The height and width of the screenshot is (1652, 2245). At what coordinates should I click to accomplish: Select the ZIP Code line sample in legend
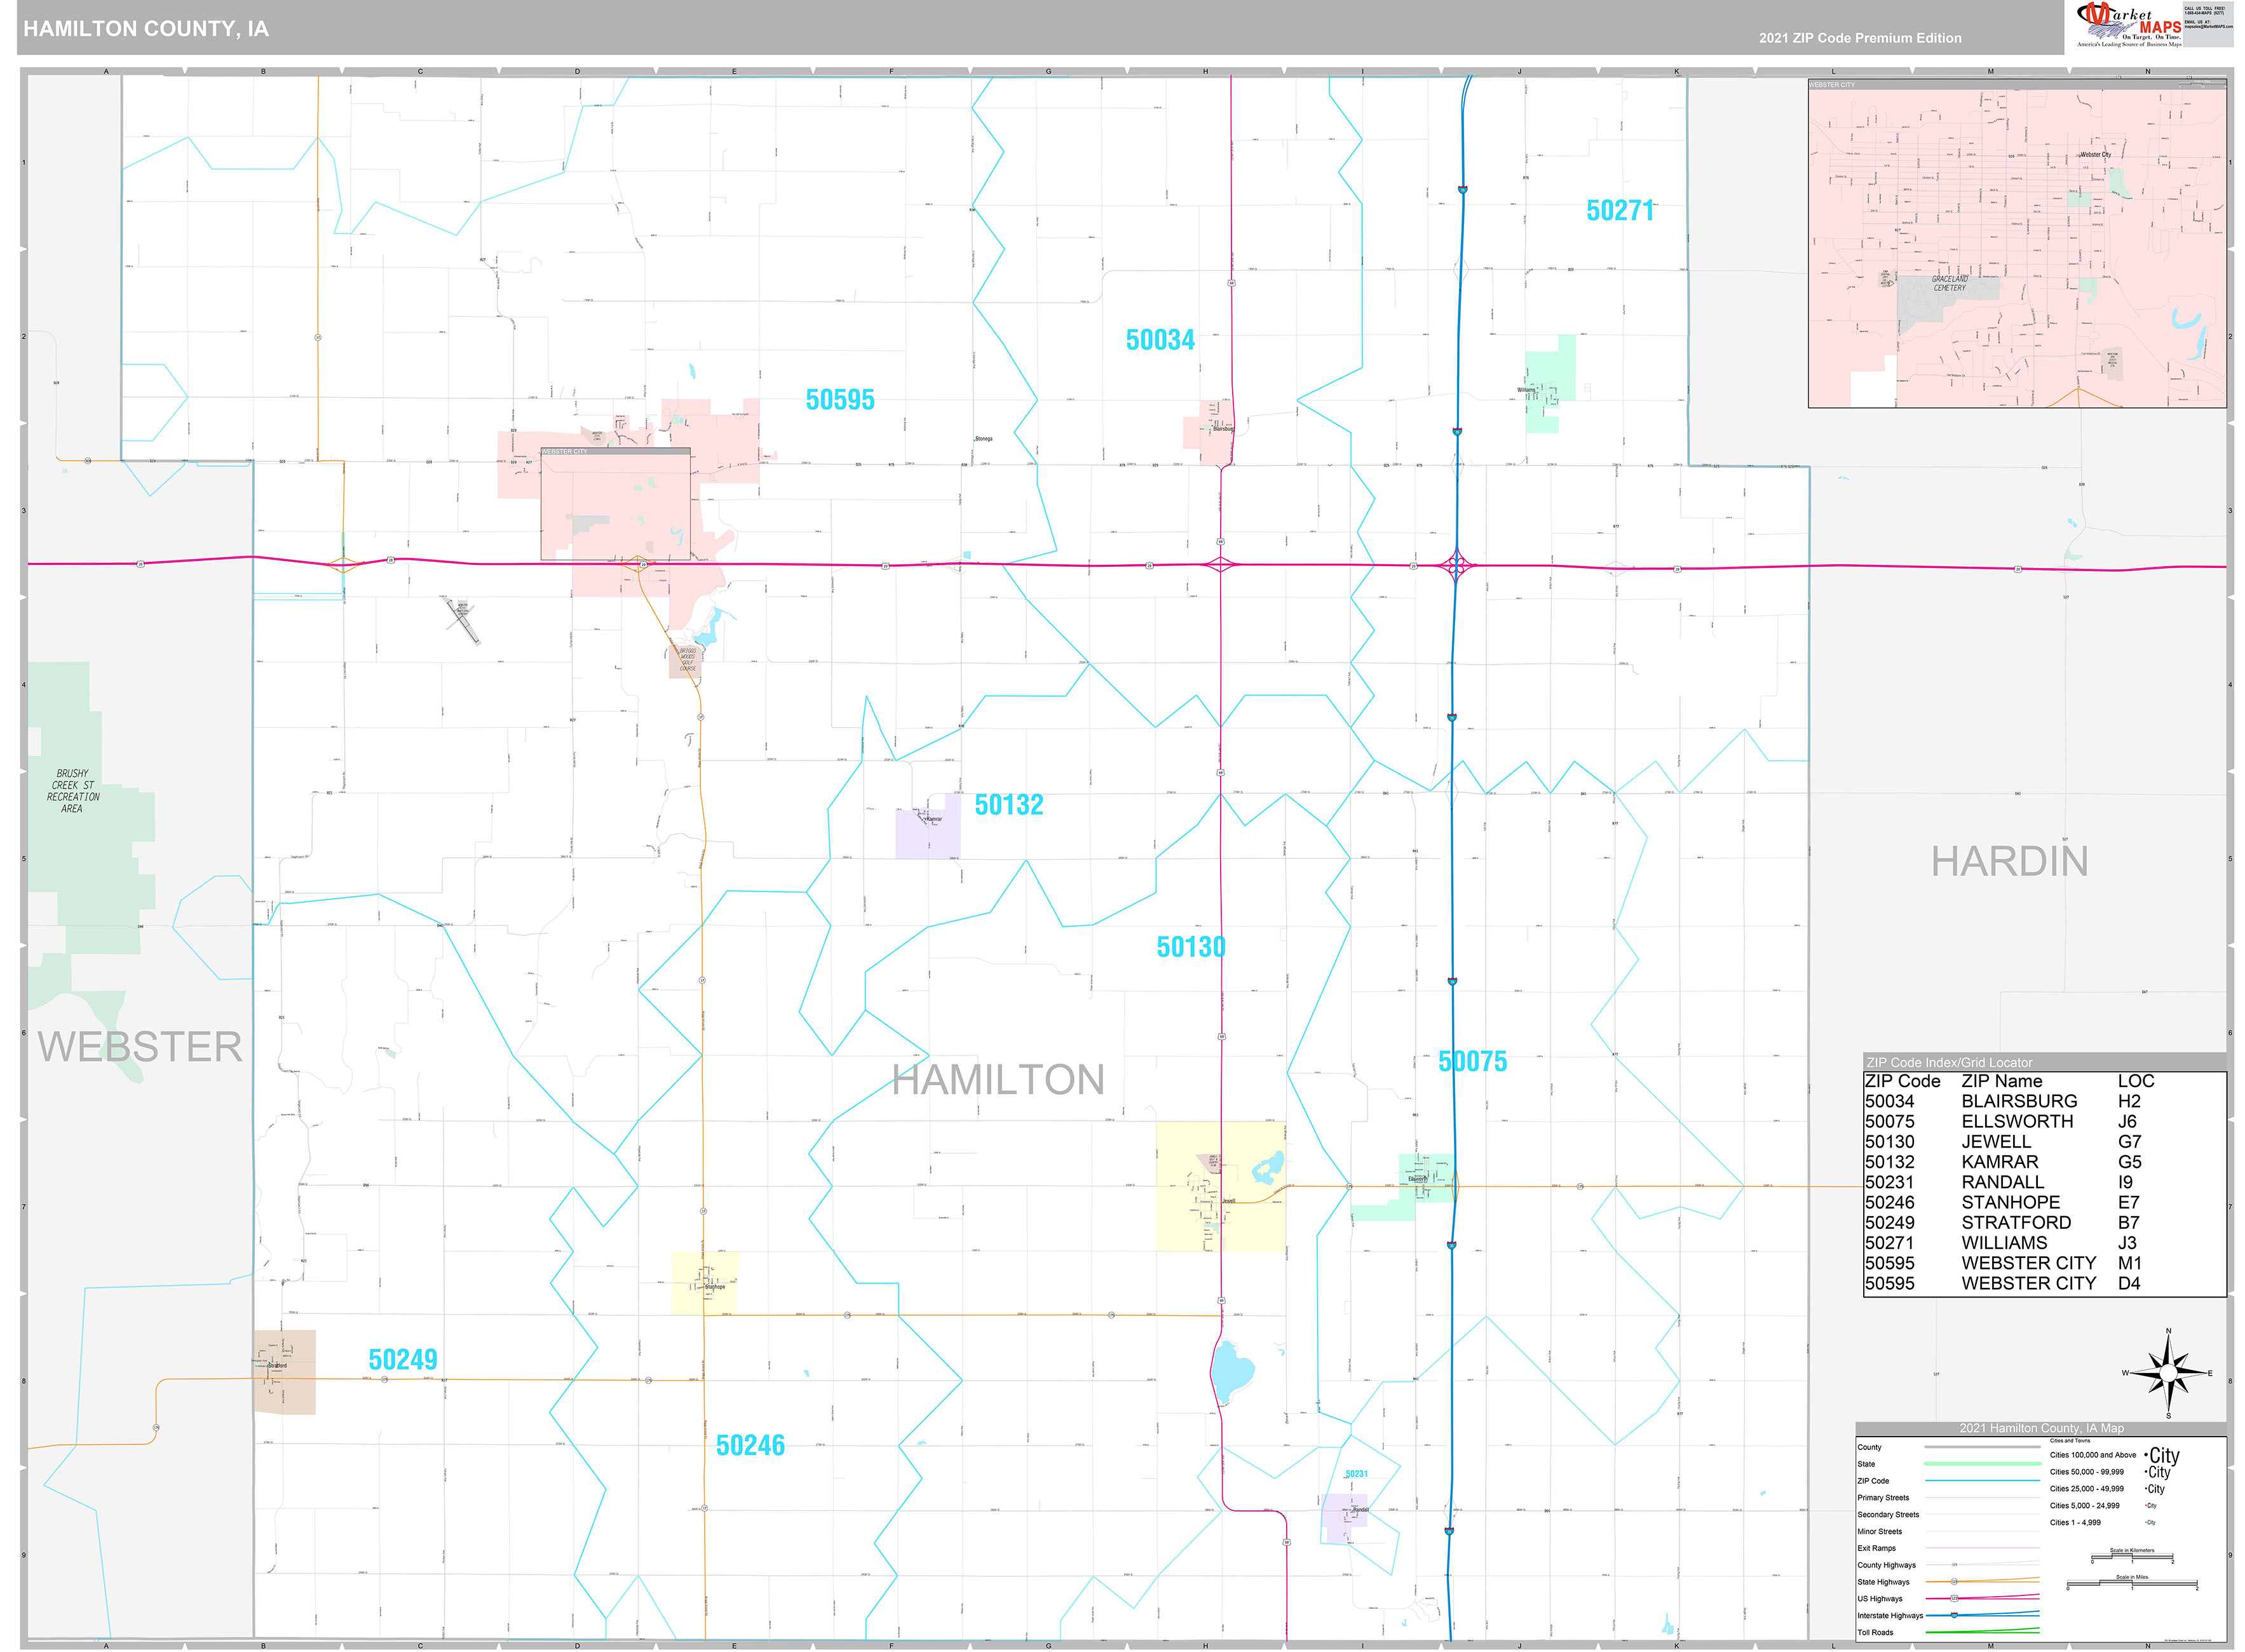point(1981,1481)
